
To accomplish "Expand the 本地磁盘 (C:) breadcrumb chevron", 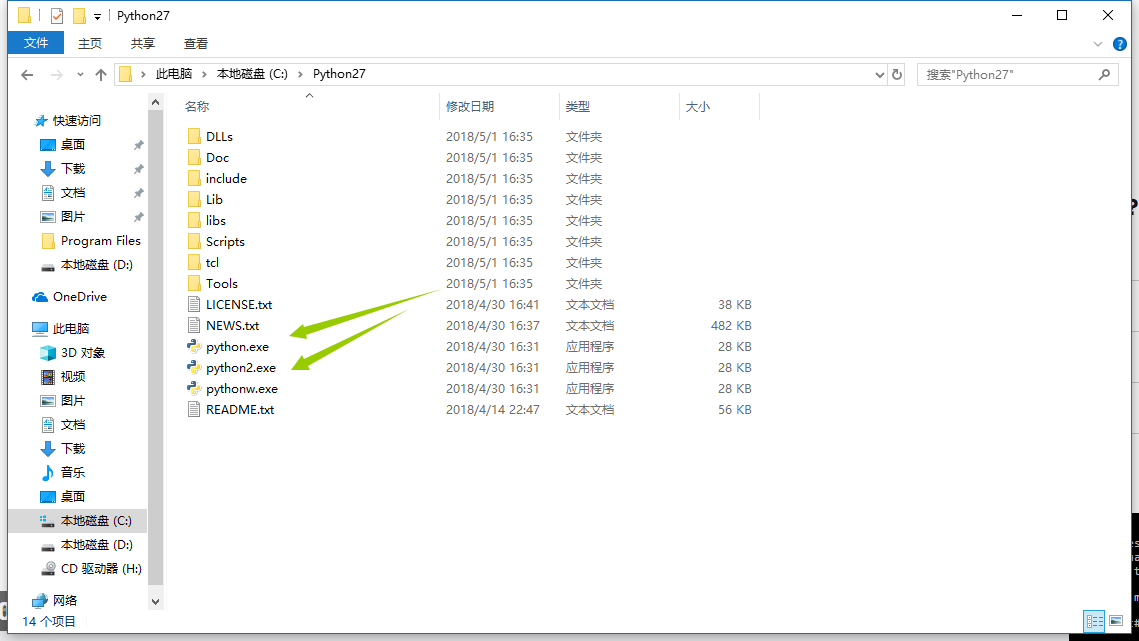I will [300, 74].
